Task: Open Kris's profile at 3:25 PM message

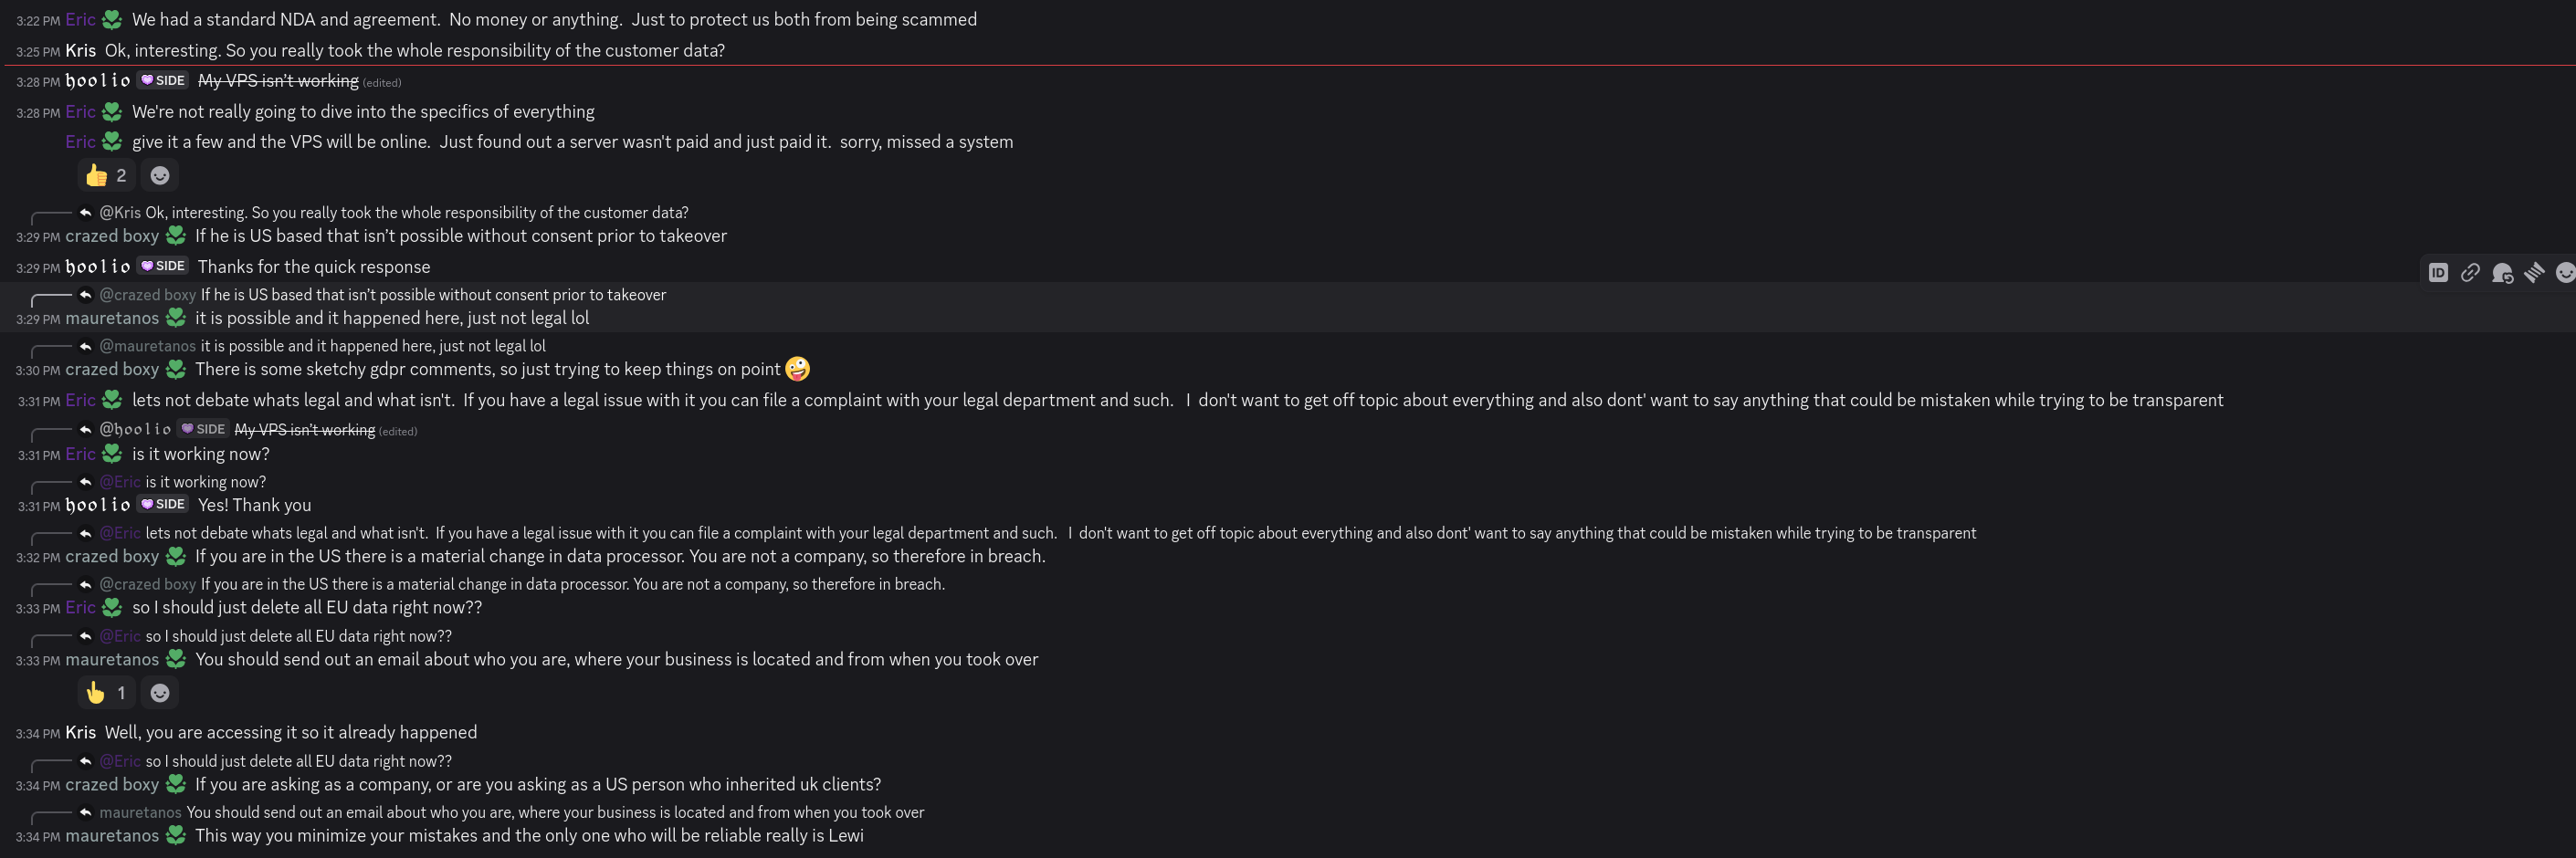Action: point(81,51)
